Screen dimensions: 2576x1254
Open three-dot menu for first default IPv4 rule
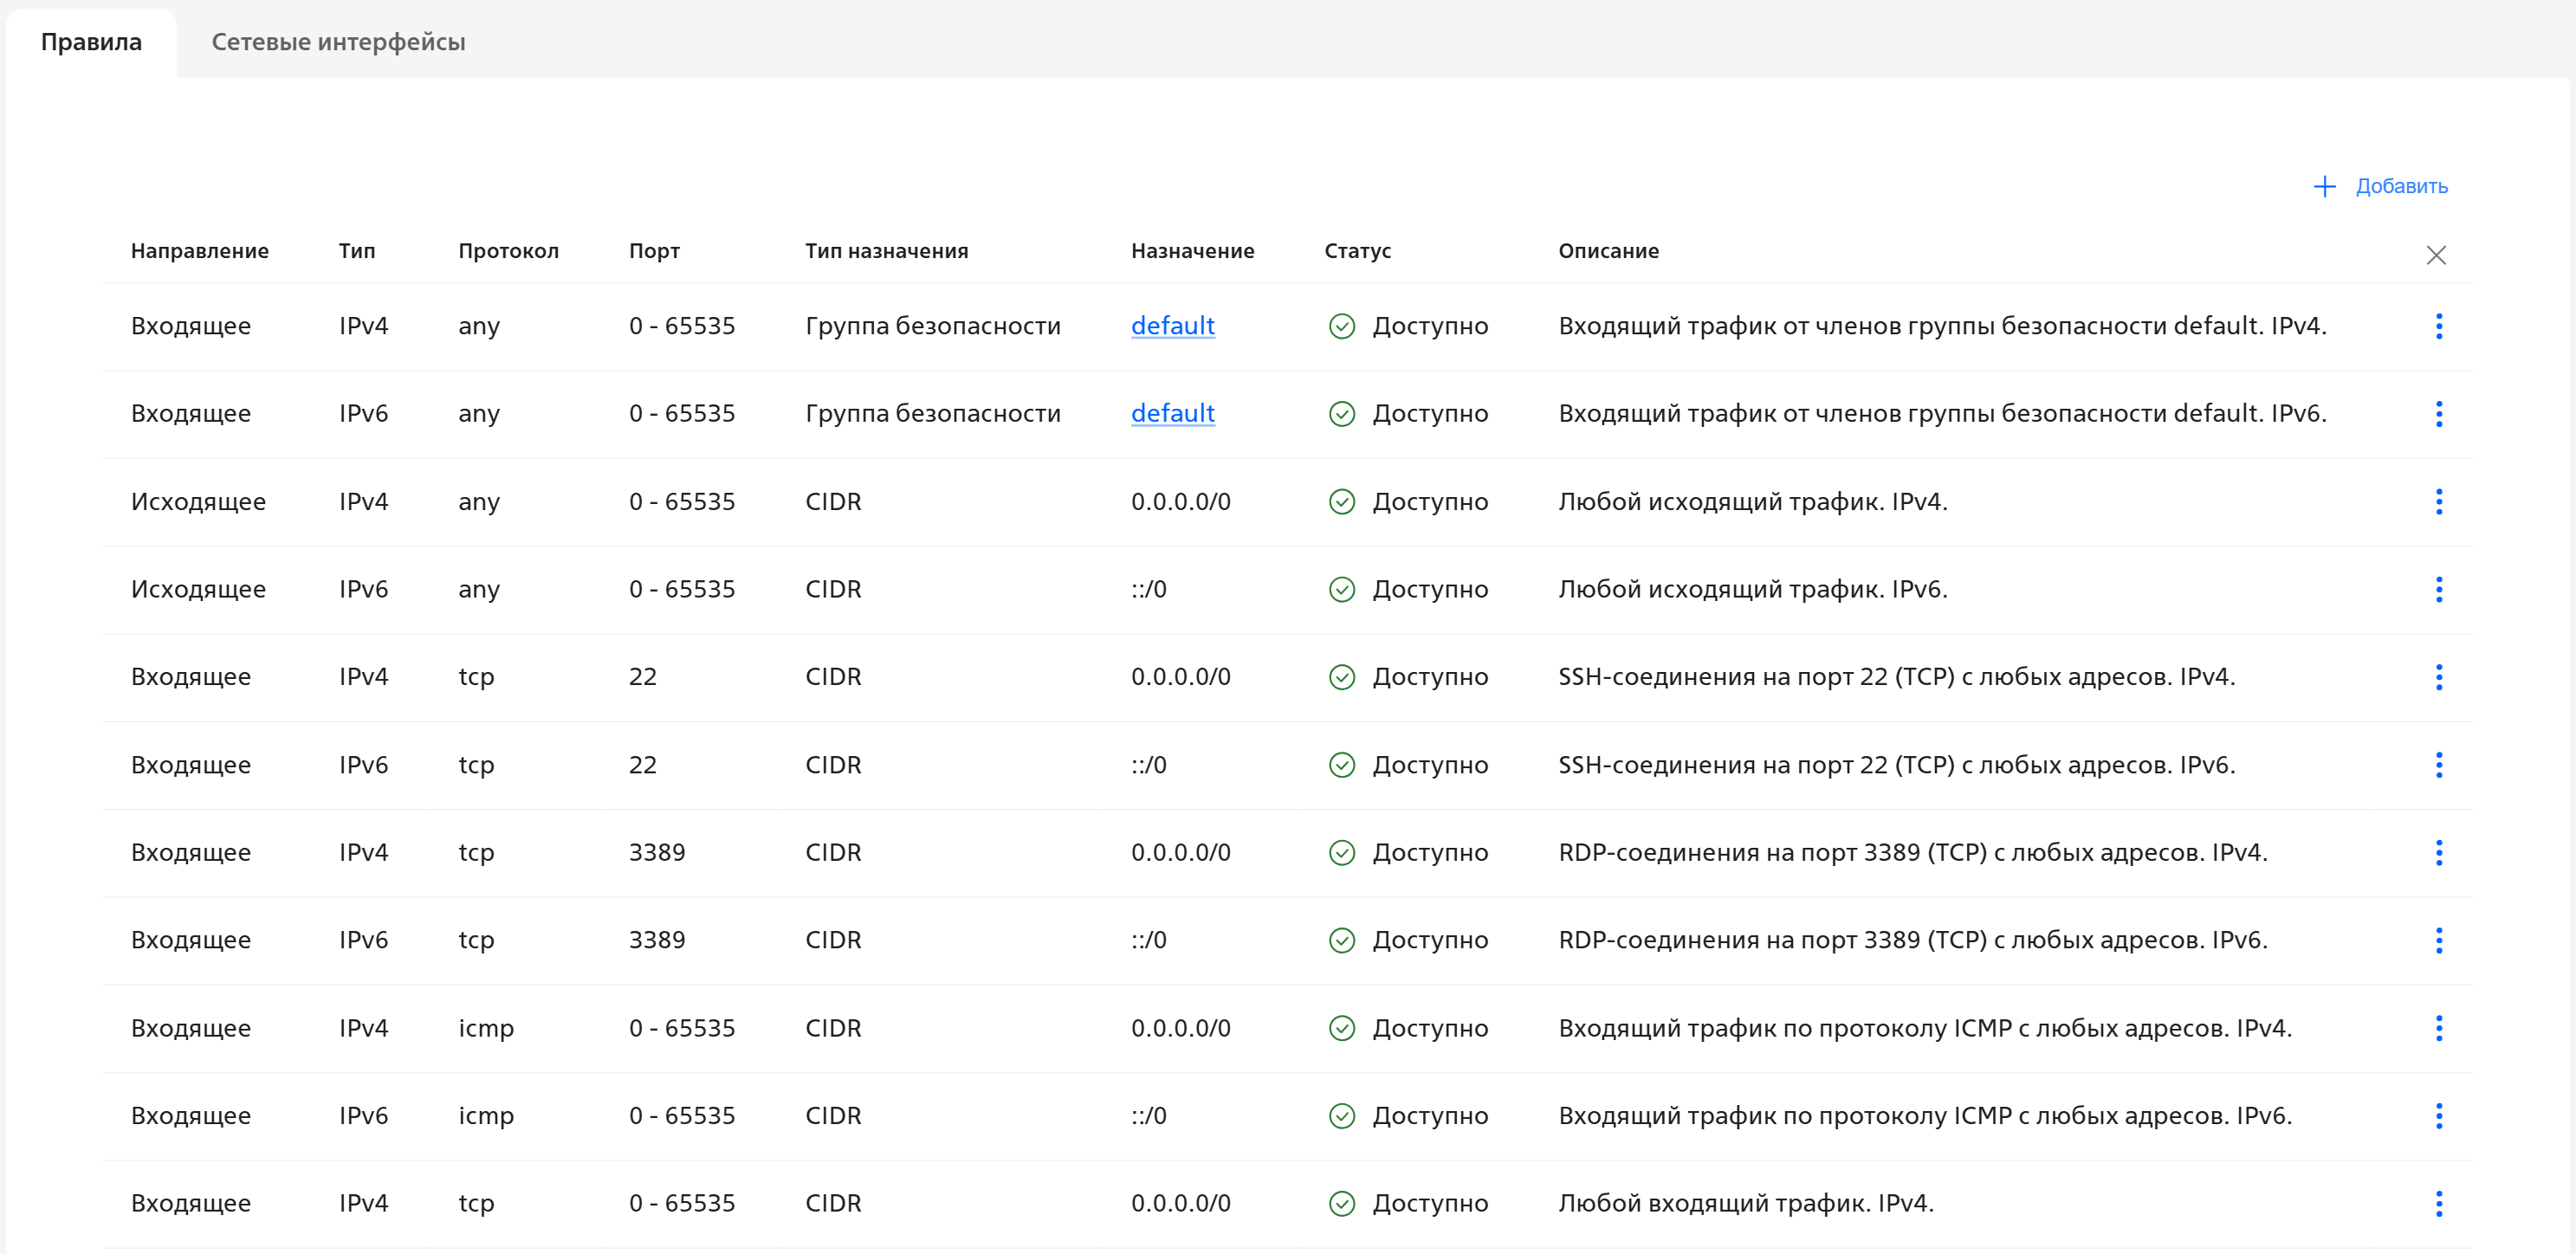pyautogui.click(x=2438, y=326)
